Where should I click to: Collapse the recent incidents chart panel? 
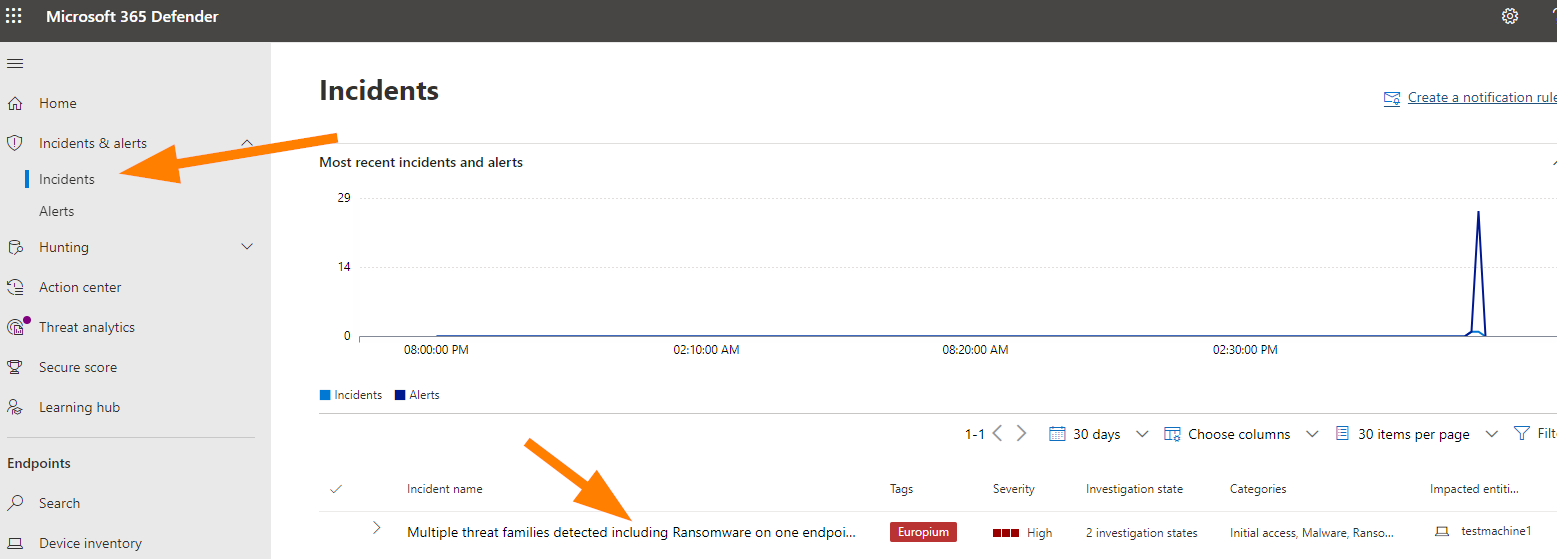(1553, 162)
